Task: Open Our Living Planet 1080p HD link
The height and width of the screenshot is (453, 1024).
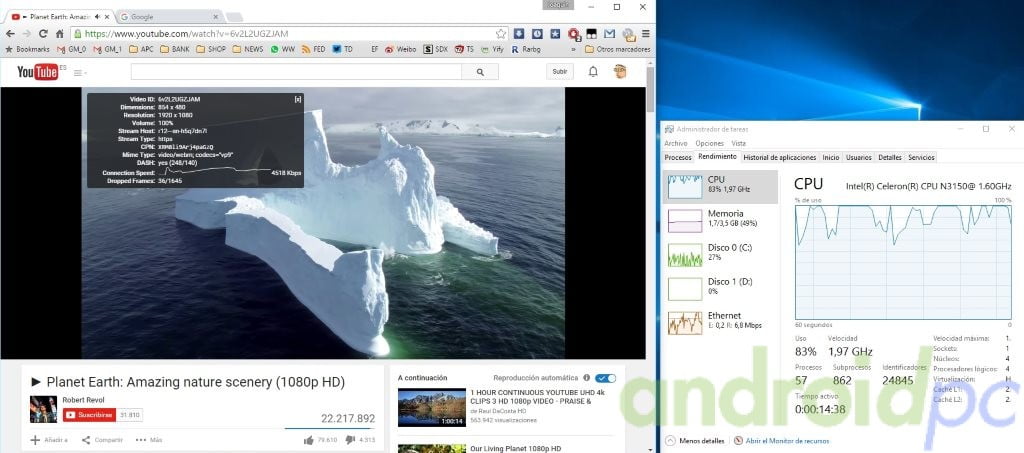Action: (515, 449)
